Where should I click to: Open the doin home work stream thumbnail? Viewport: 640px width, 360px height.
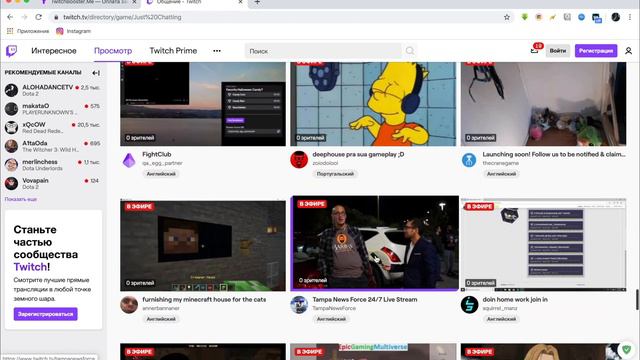pos(543,245)
